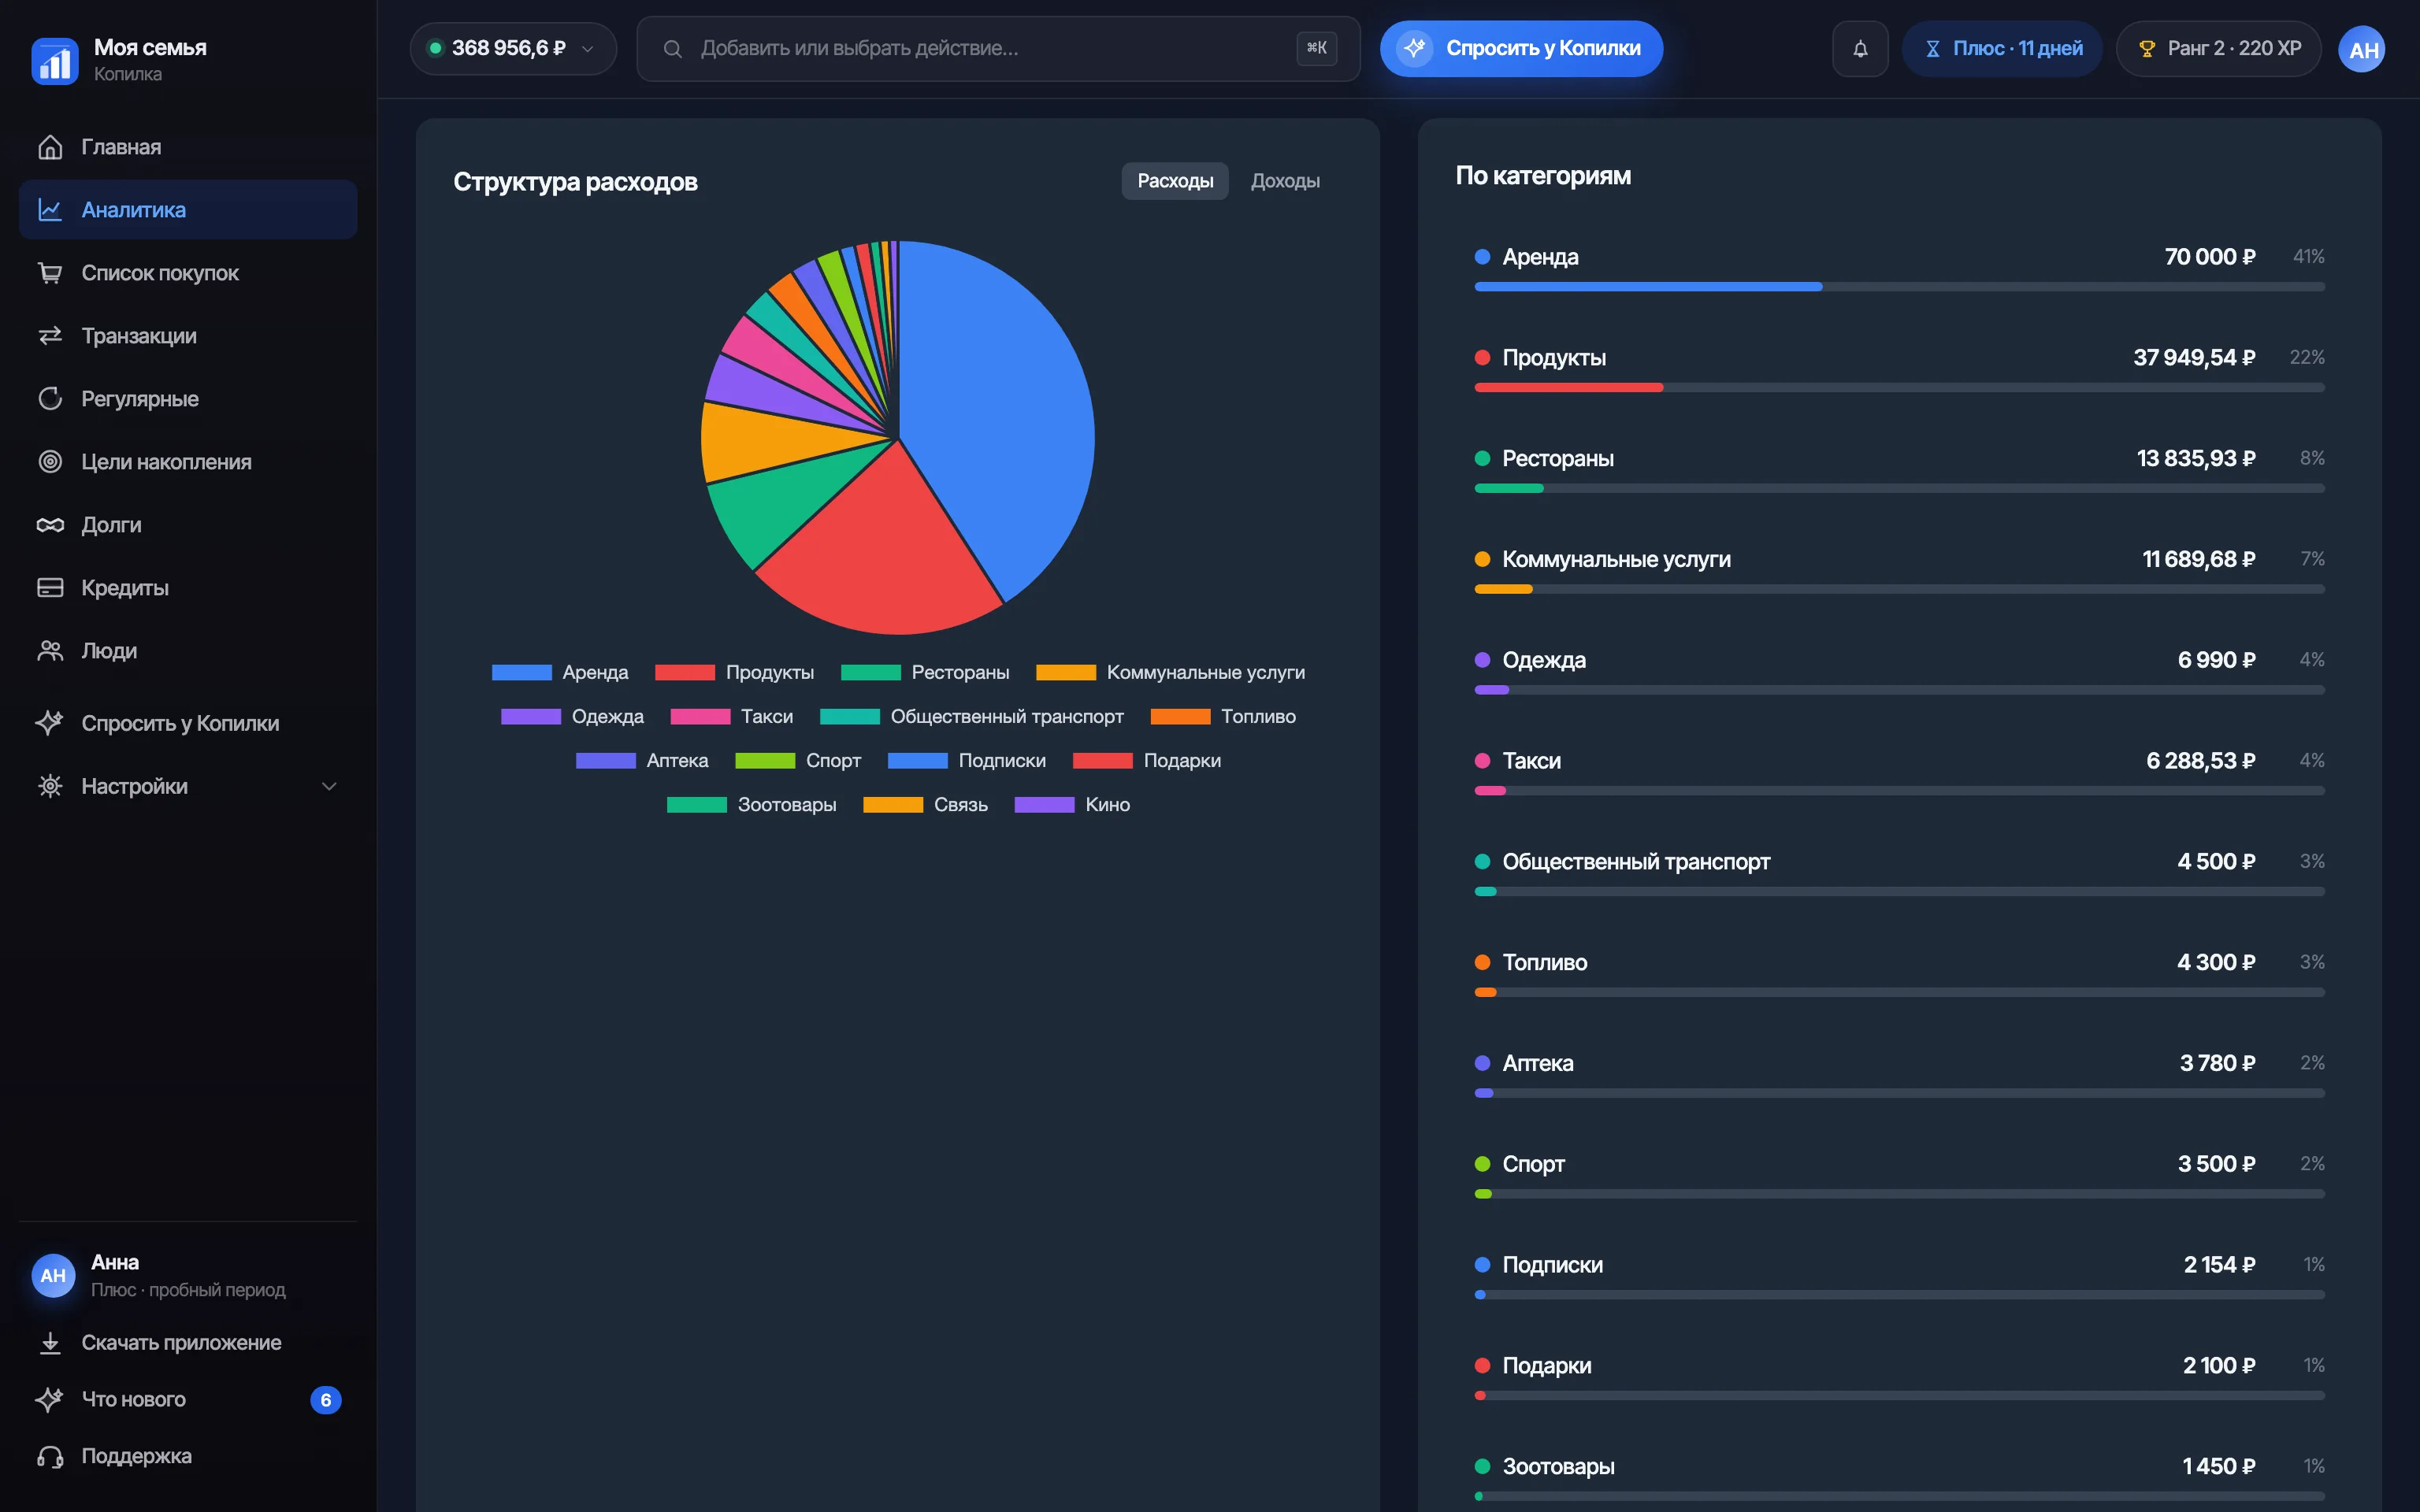Click the АН avatar in the top bar
2420x1512 pixels.
(x=2362, y=49)
